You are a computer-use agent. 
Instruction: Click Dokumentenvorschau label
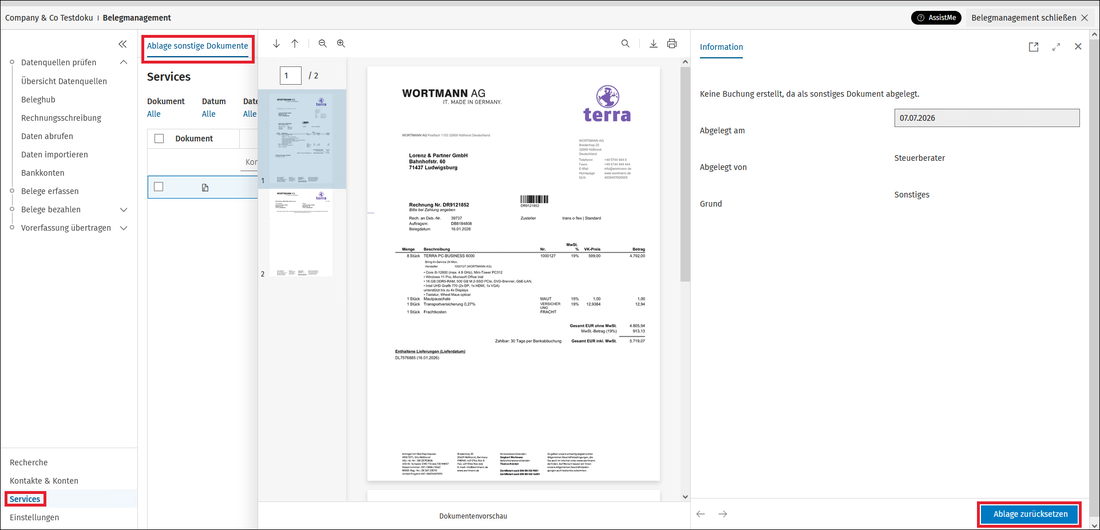[473, 515]
